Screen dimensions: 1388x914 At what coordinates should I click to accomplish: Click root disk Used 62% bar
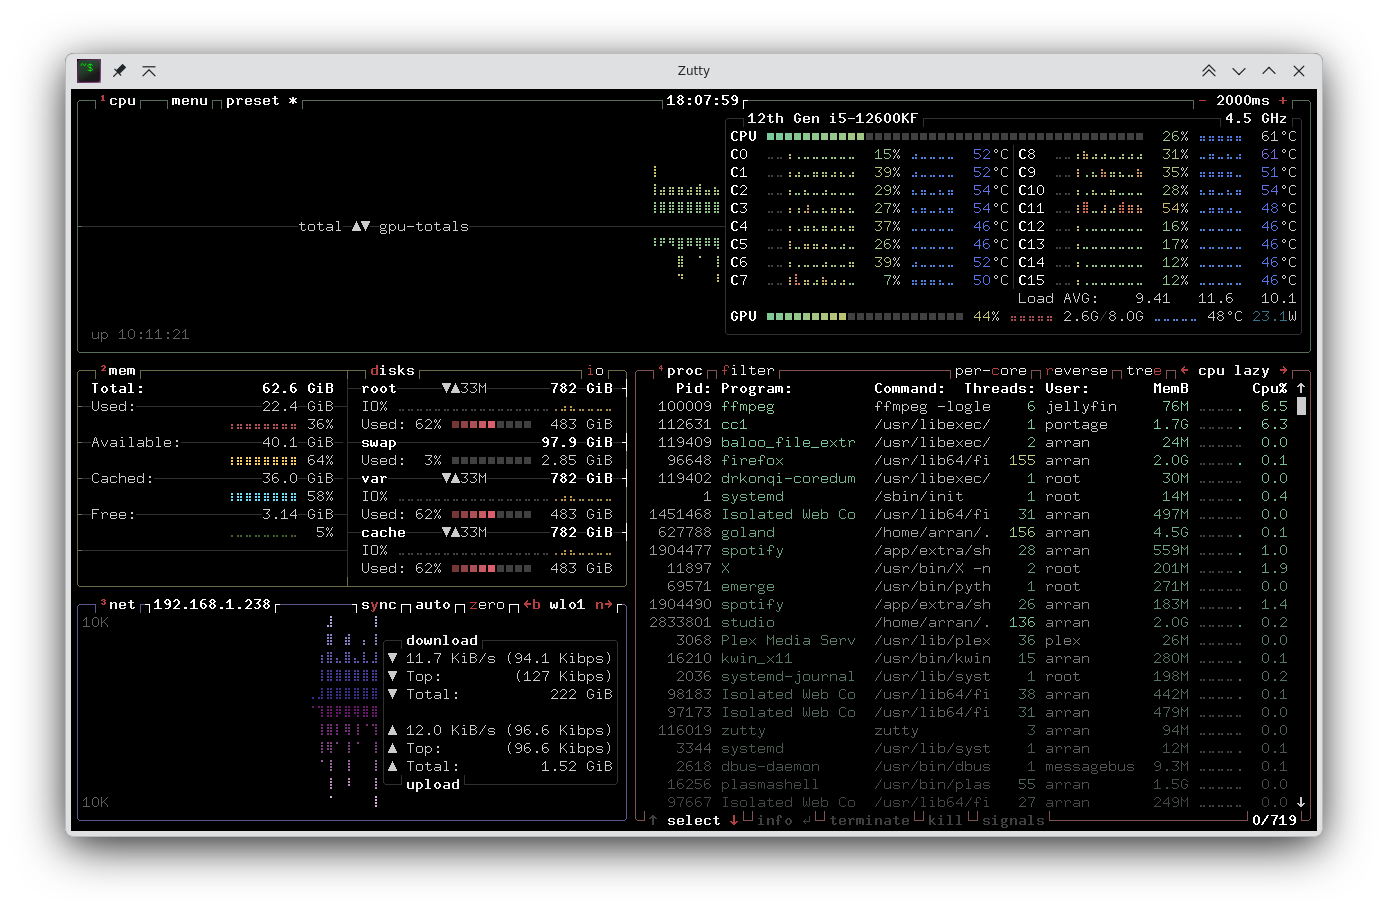pos(491,424)
